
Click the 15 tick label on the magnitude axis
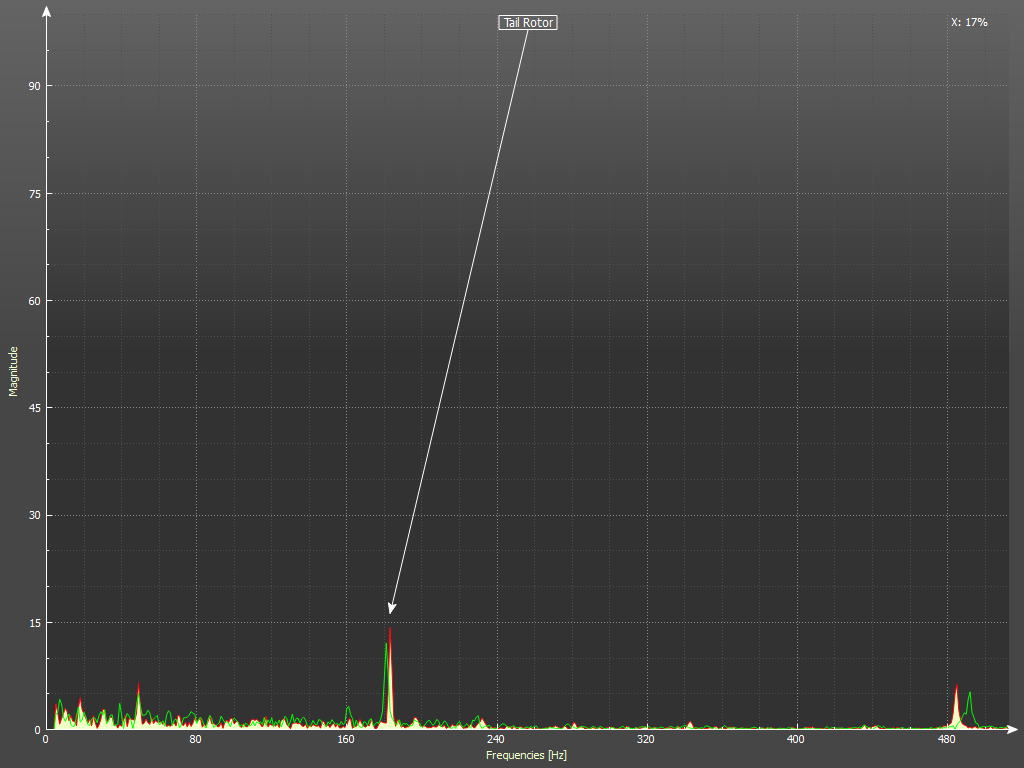[34, 622]
